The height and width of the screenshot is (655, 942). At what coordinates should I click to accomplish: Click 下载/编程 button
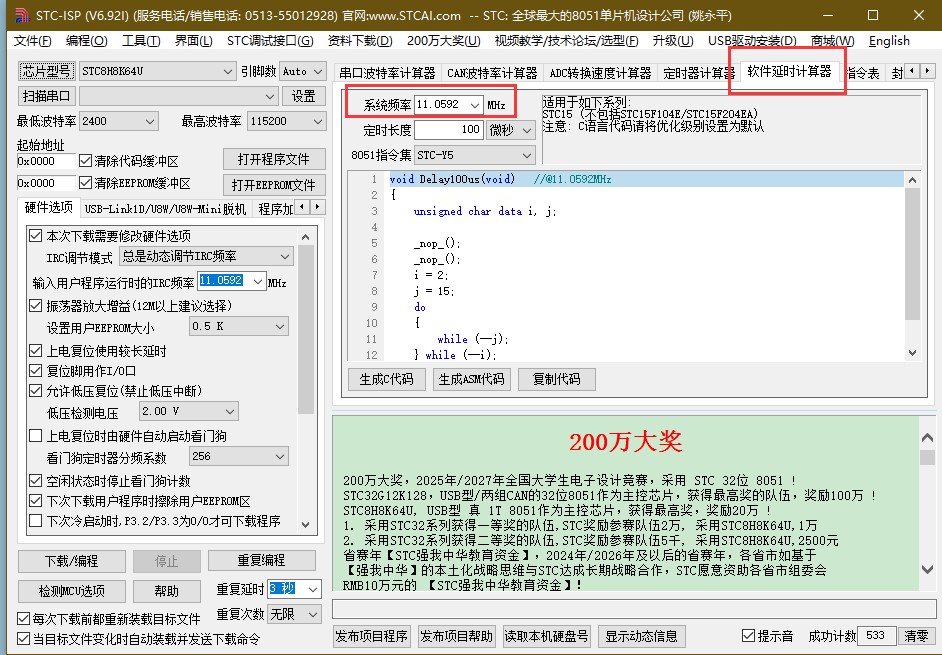[71, 561]
